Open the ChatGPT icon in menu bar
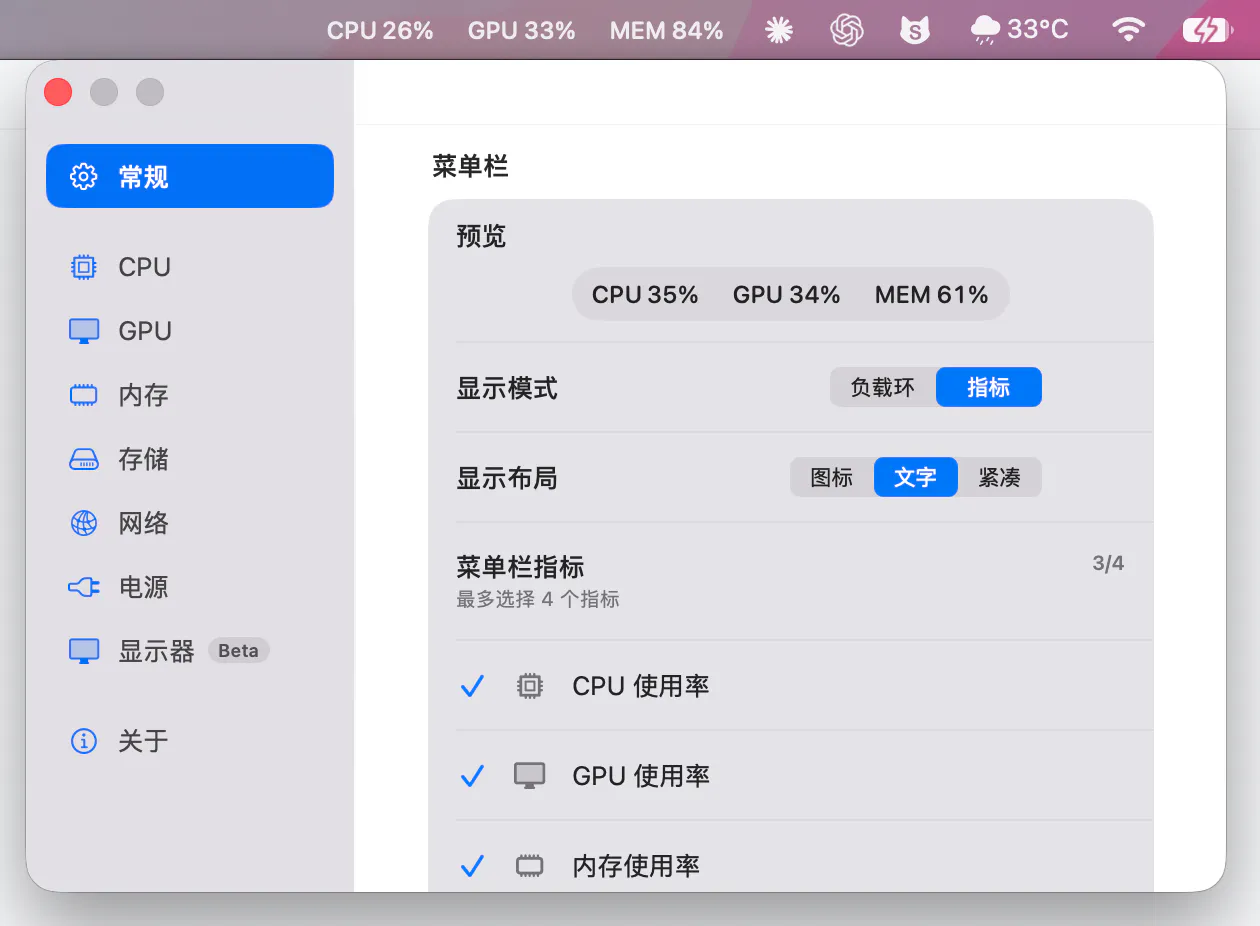The height and width of the screenshot is (926, 1260). 847,30
